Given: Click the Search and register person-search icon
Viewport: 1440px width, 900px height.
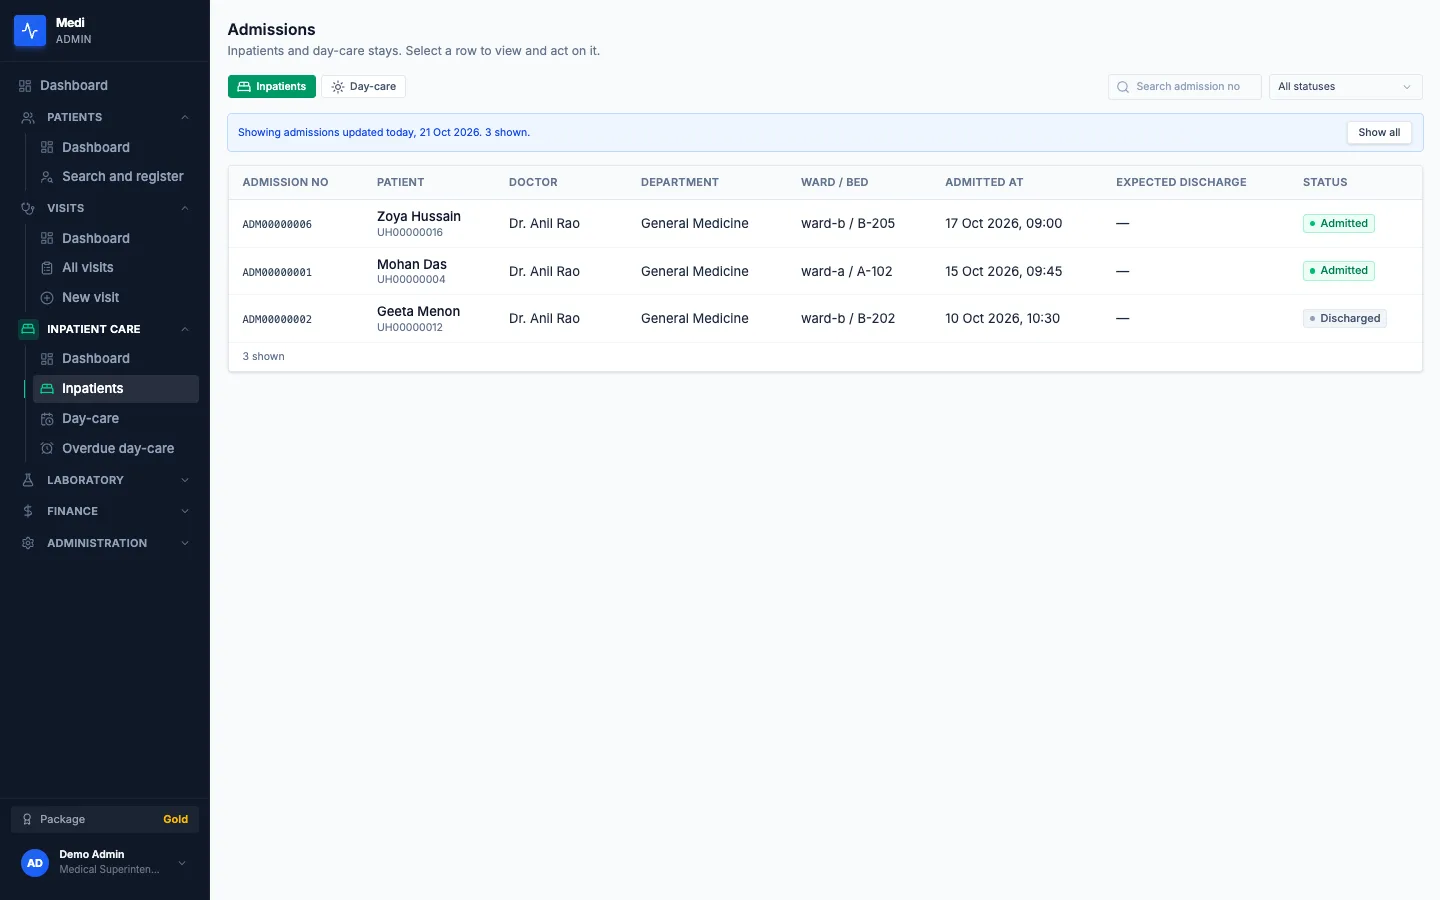Looking at the screenshot, I should pyautogui.click(x=47, y=177).
